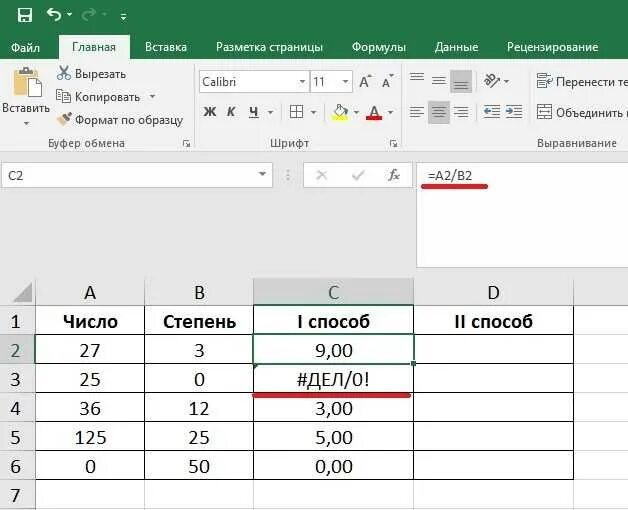Expand the Копировать dropdown arrow
Screen dimensions: 628x510
(x=152, y=97)
